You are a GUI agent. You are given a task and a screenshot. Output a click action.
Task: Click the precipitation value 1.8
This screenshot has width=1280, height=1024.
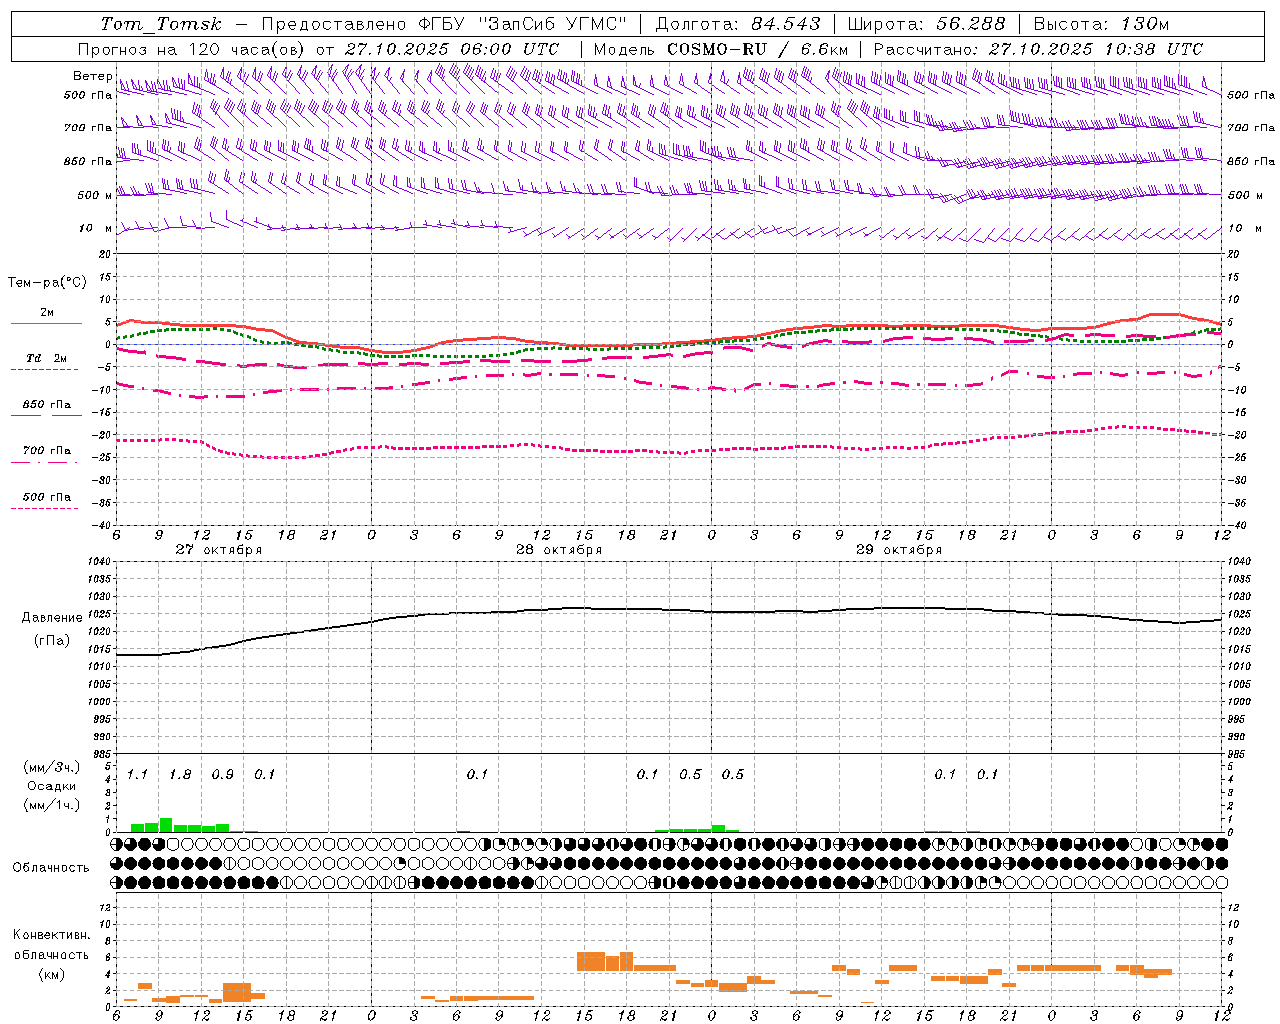coord(180,775)
